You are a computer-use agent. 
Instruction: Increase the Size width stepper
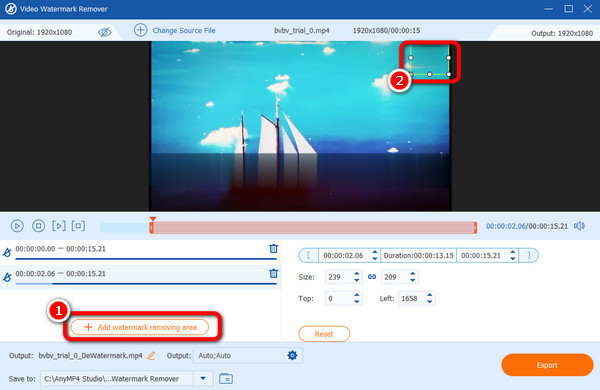(357, 274)
